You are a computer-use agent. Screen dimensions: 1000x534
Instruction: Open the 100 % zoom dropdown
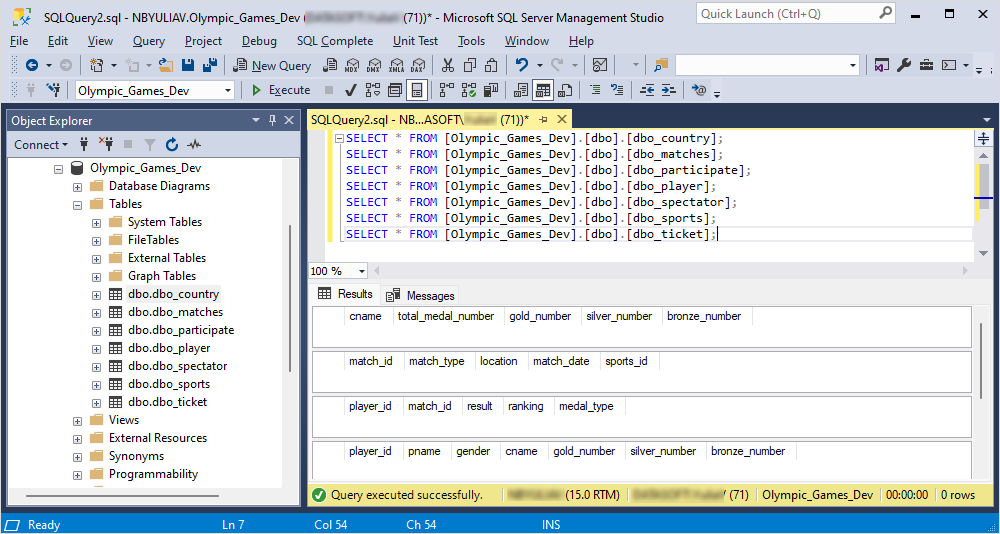point(362,271)
